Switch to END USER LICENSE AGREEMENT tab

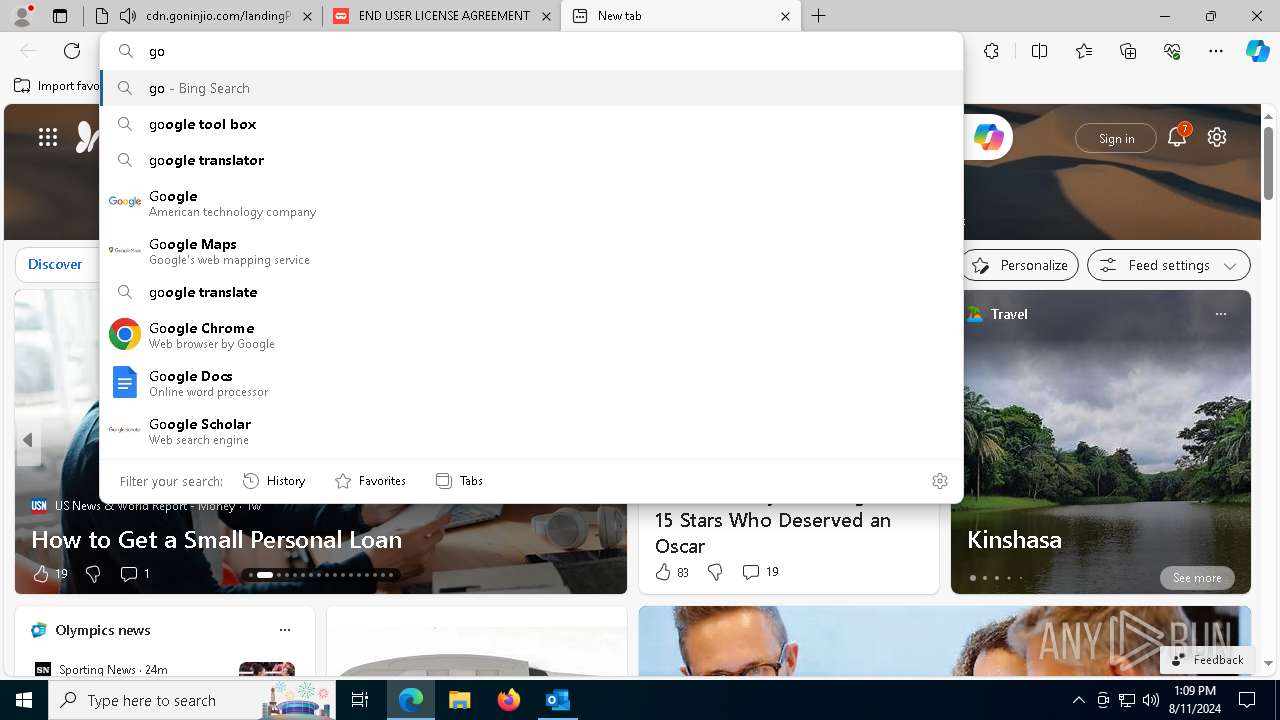coord(442,16)
